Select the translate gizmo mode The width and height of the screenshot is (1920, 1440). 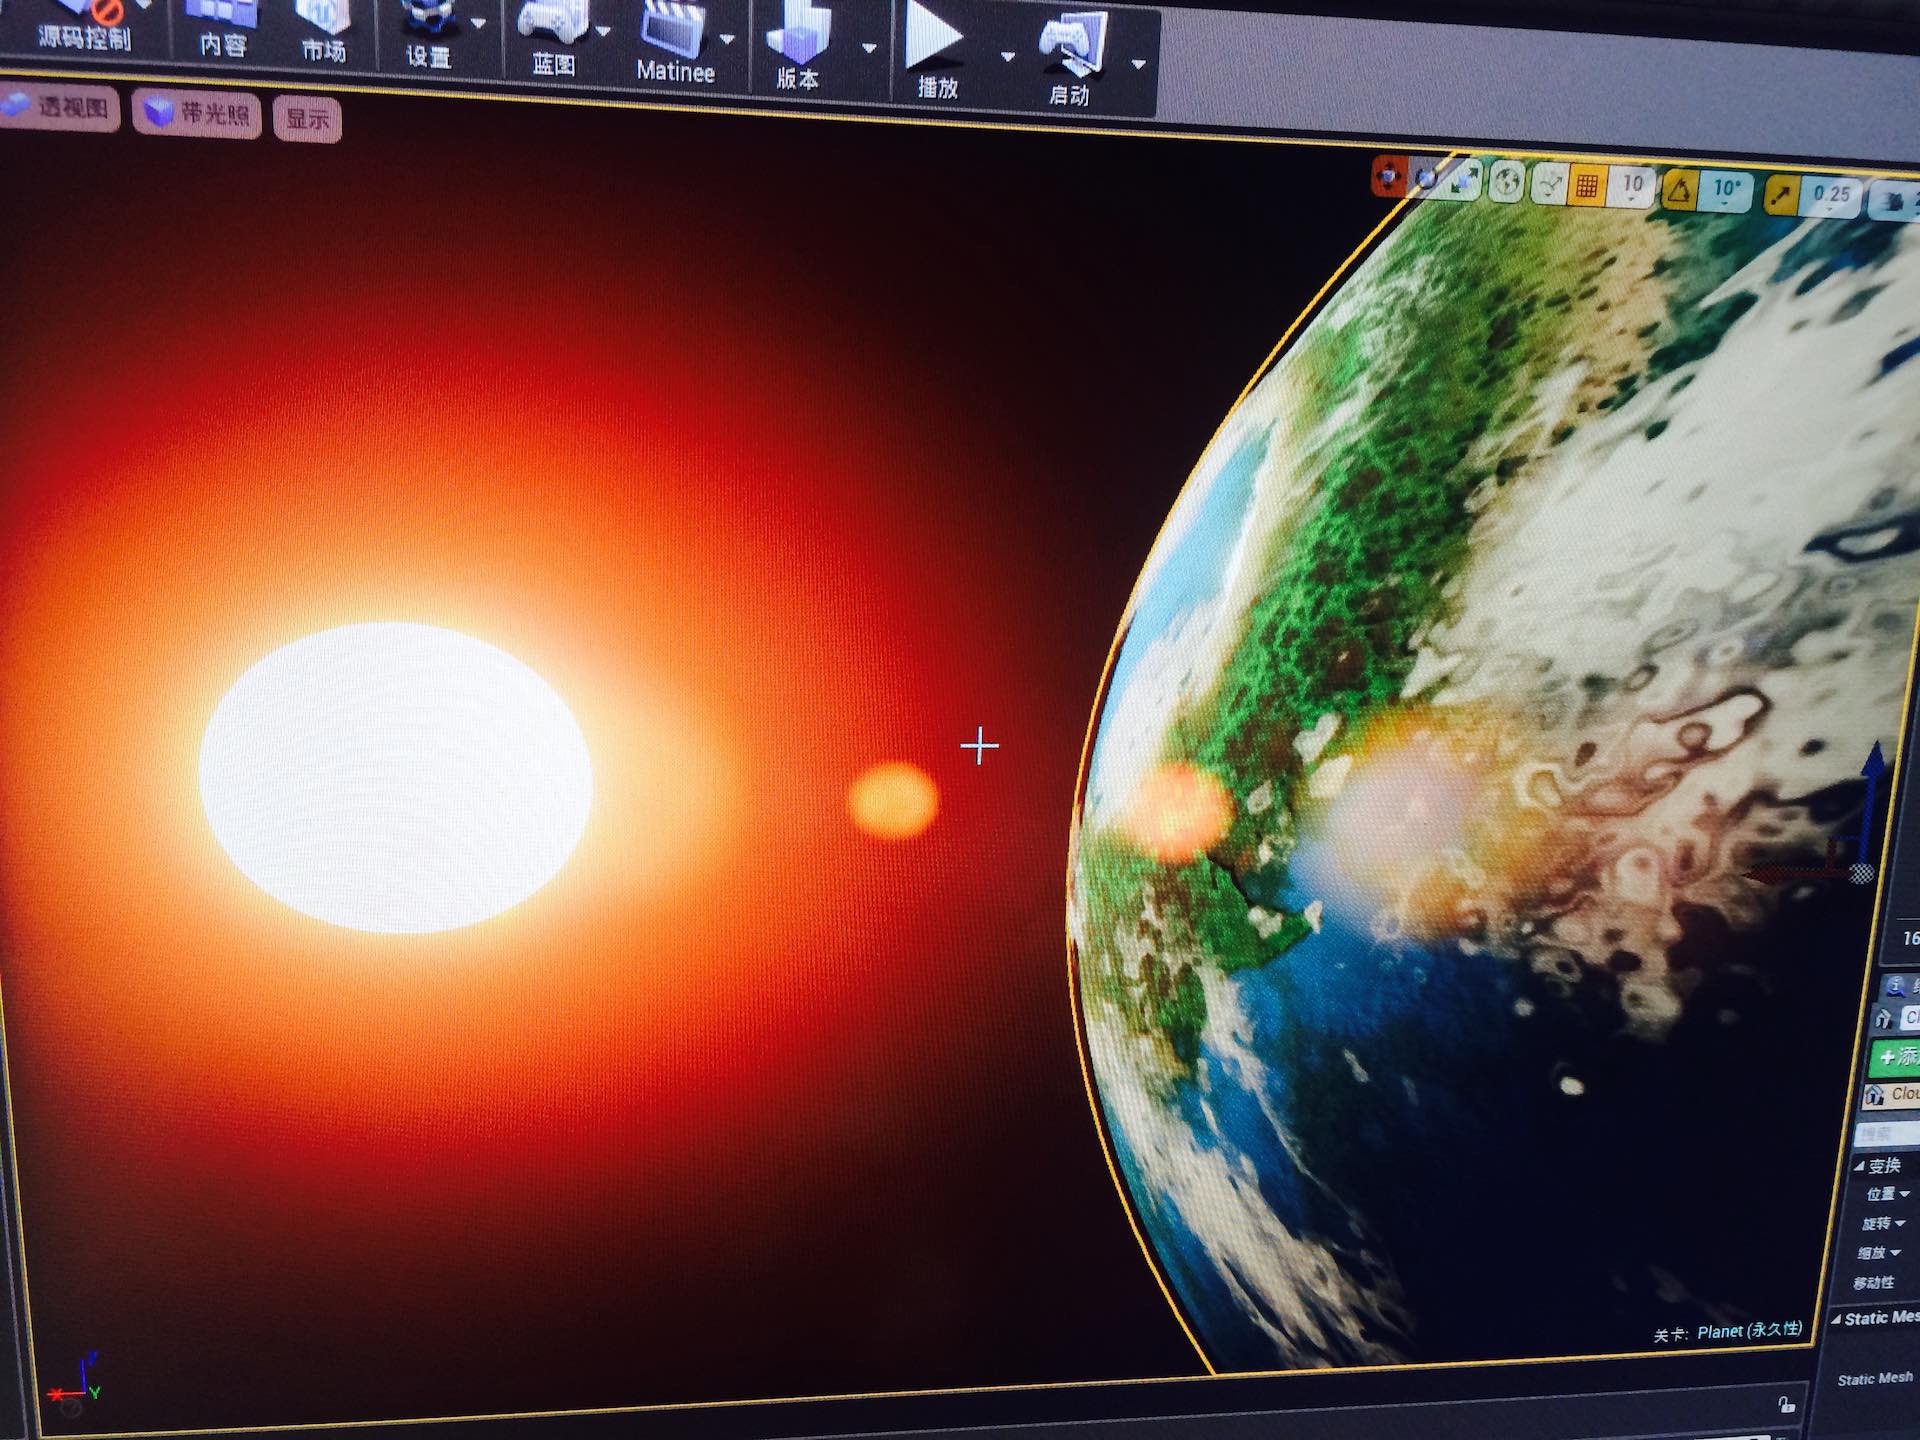(1388, 177)
